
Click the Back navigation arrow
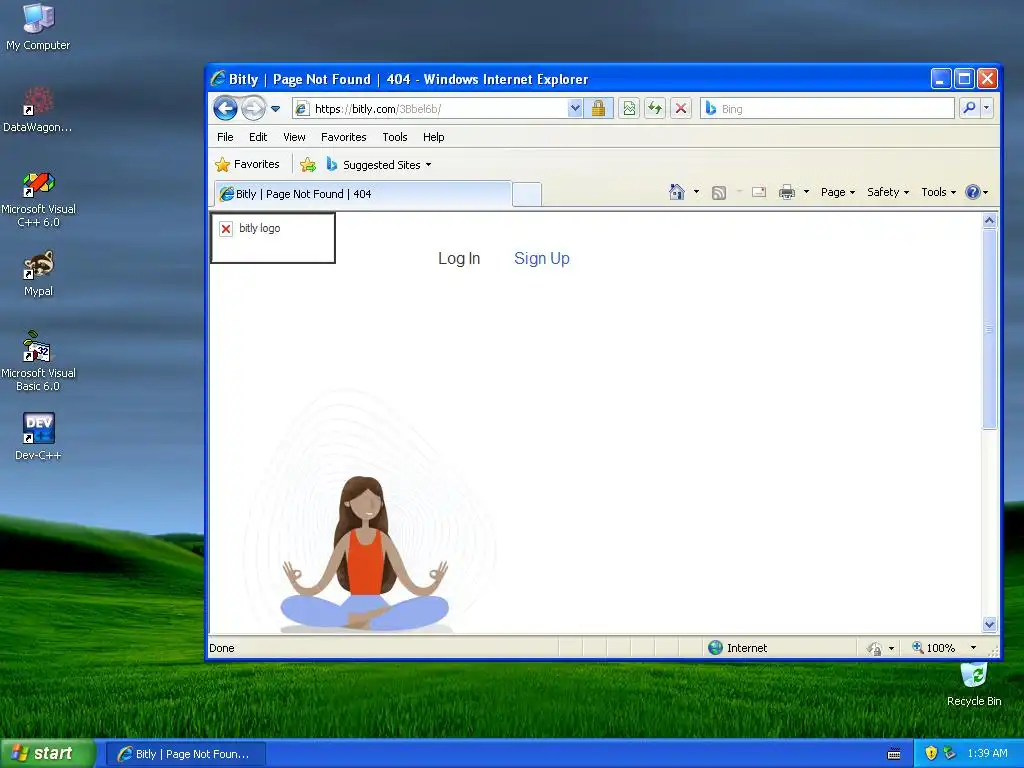tap(225, 108)
